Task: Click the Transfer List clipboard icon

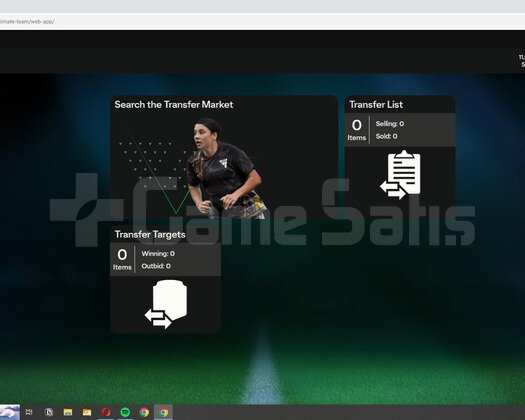Action: [400, 174]
